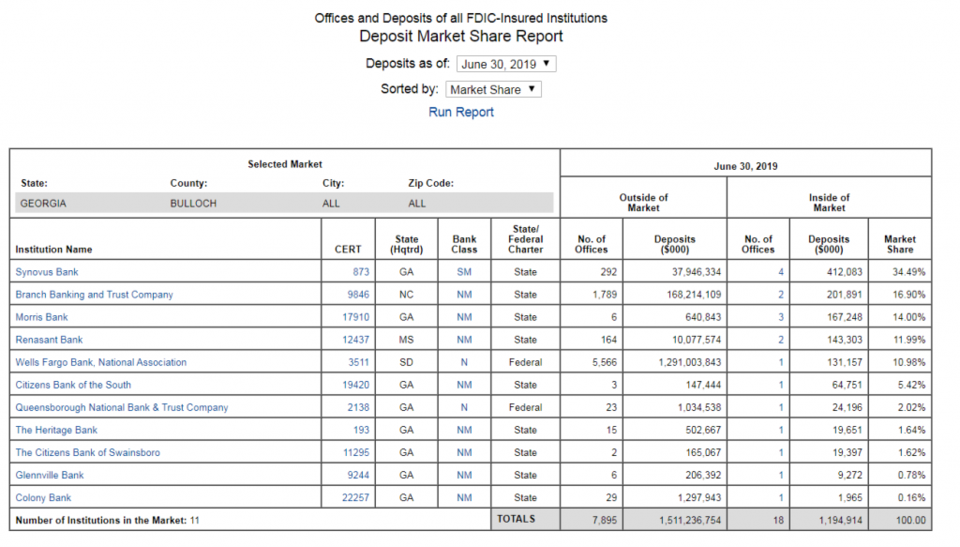Open The Citizens Bank of Swainsboro link
960x547 pixels.
[x=88, y=453]
